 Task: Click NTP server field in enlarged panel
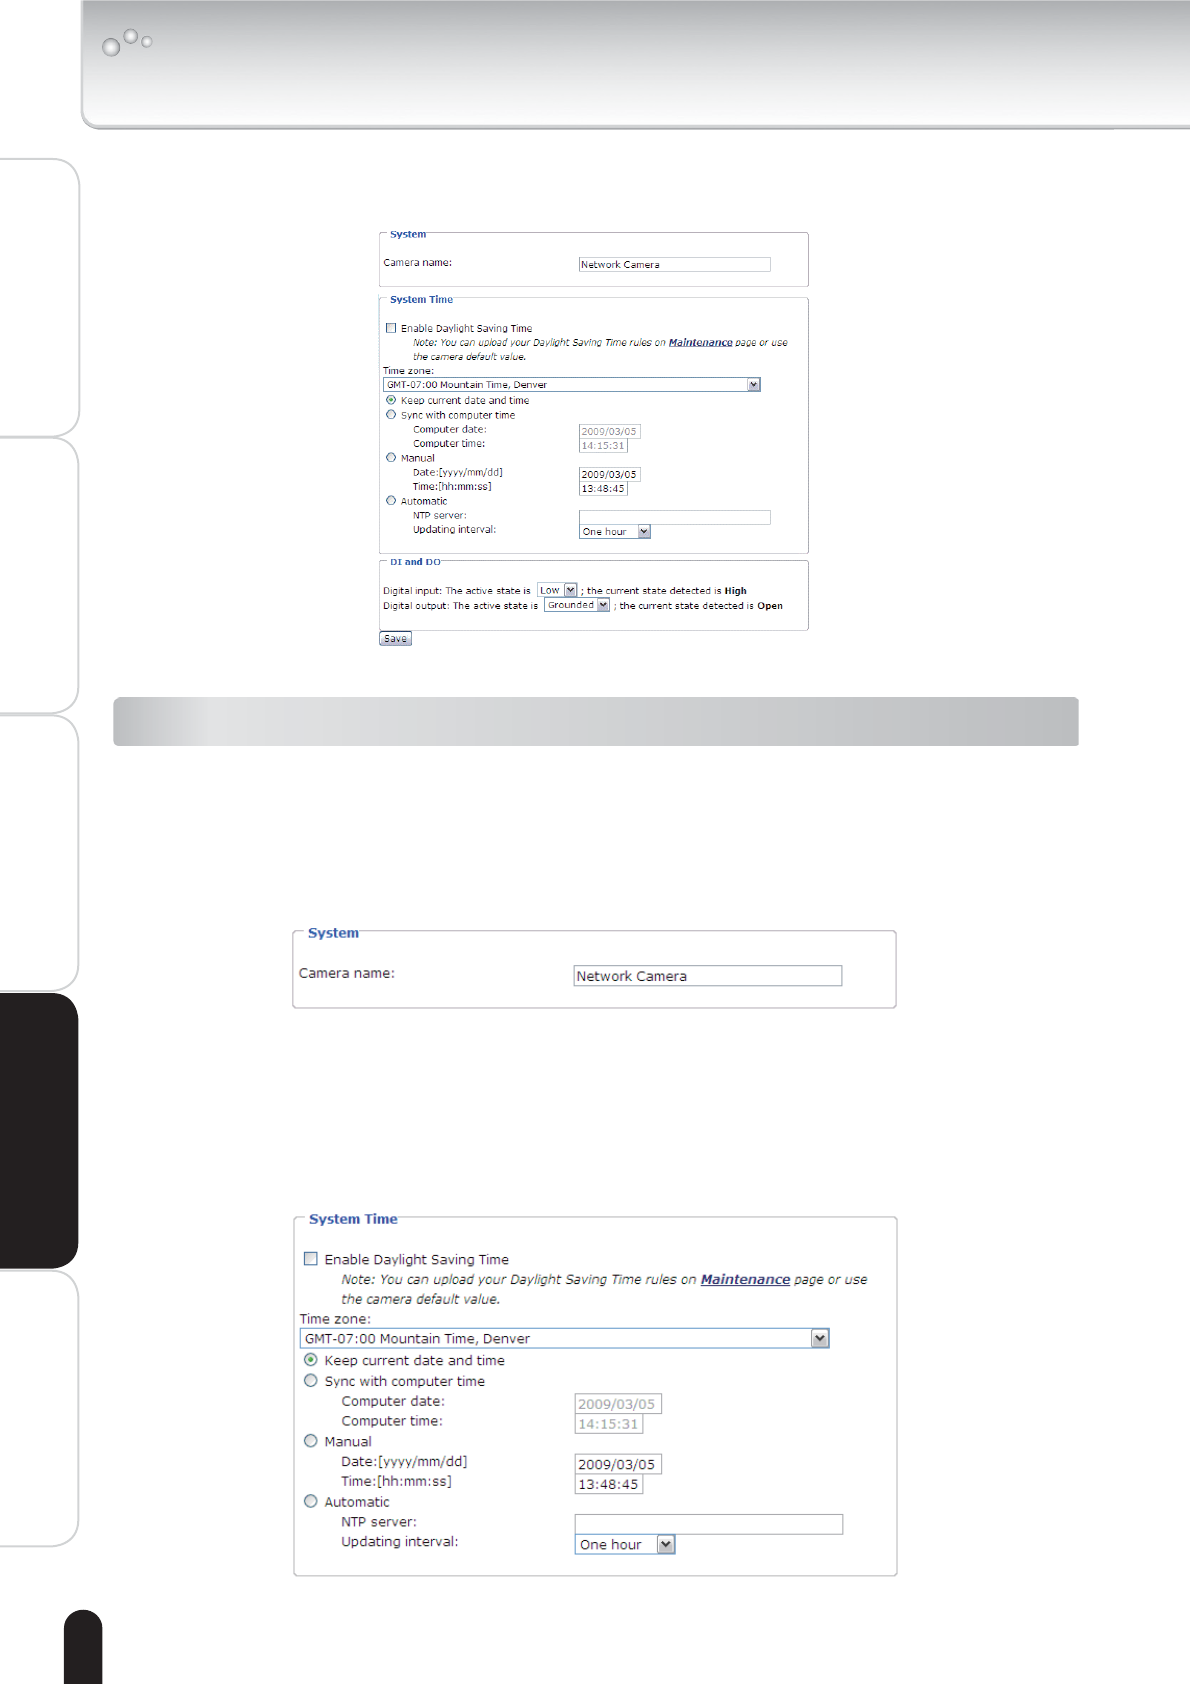click(709, 1524)
